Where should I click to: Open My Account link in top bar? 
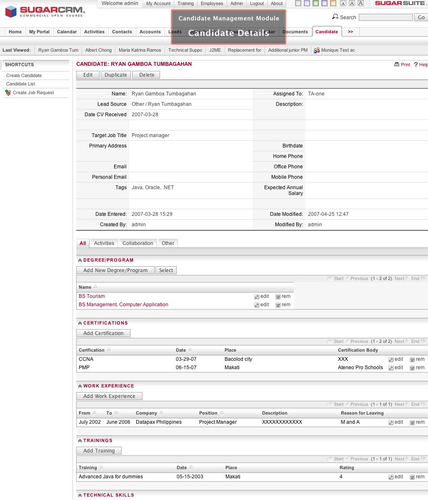[158, 3]
